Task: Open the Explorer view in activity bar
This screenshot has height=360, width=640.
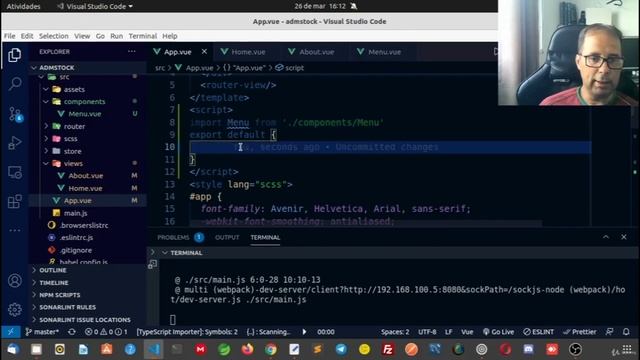Action: (15, 55)
